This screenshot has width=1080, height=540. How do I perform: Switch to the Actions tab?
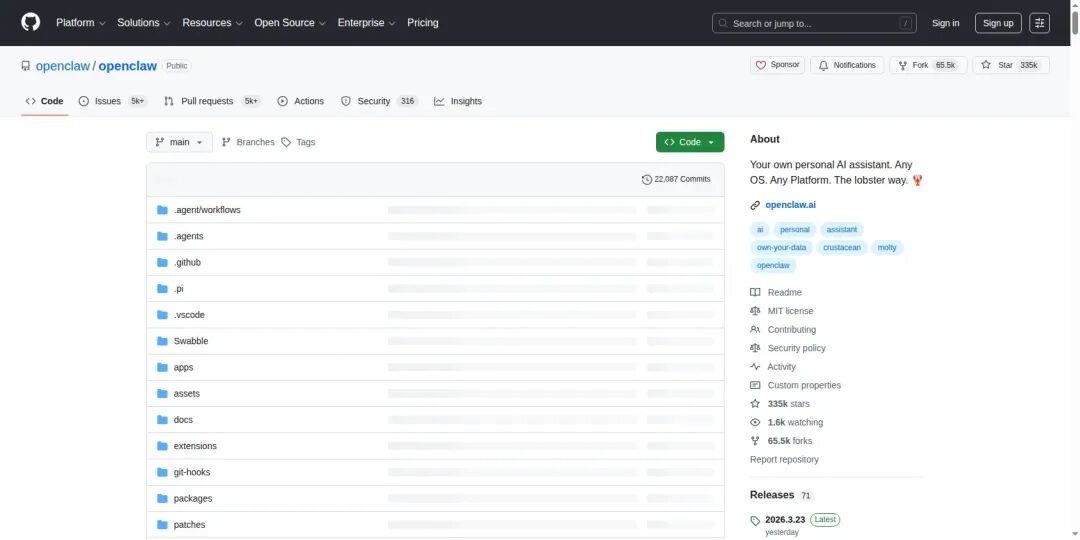(x=300, y=101)
